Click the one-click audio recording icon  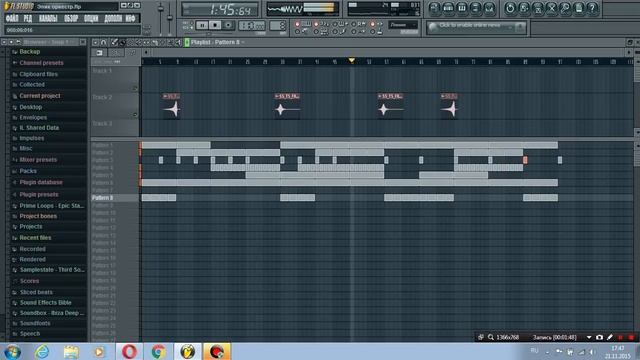pos(551,8)
